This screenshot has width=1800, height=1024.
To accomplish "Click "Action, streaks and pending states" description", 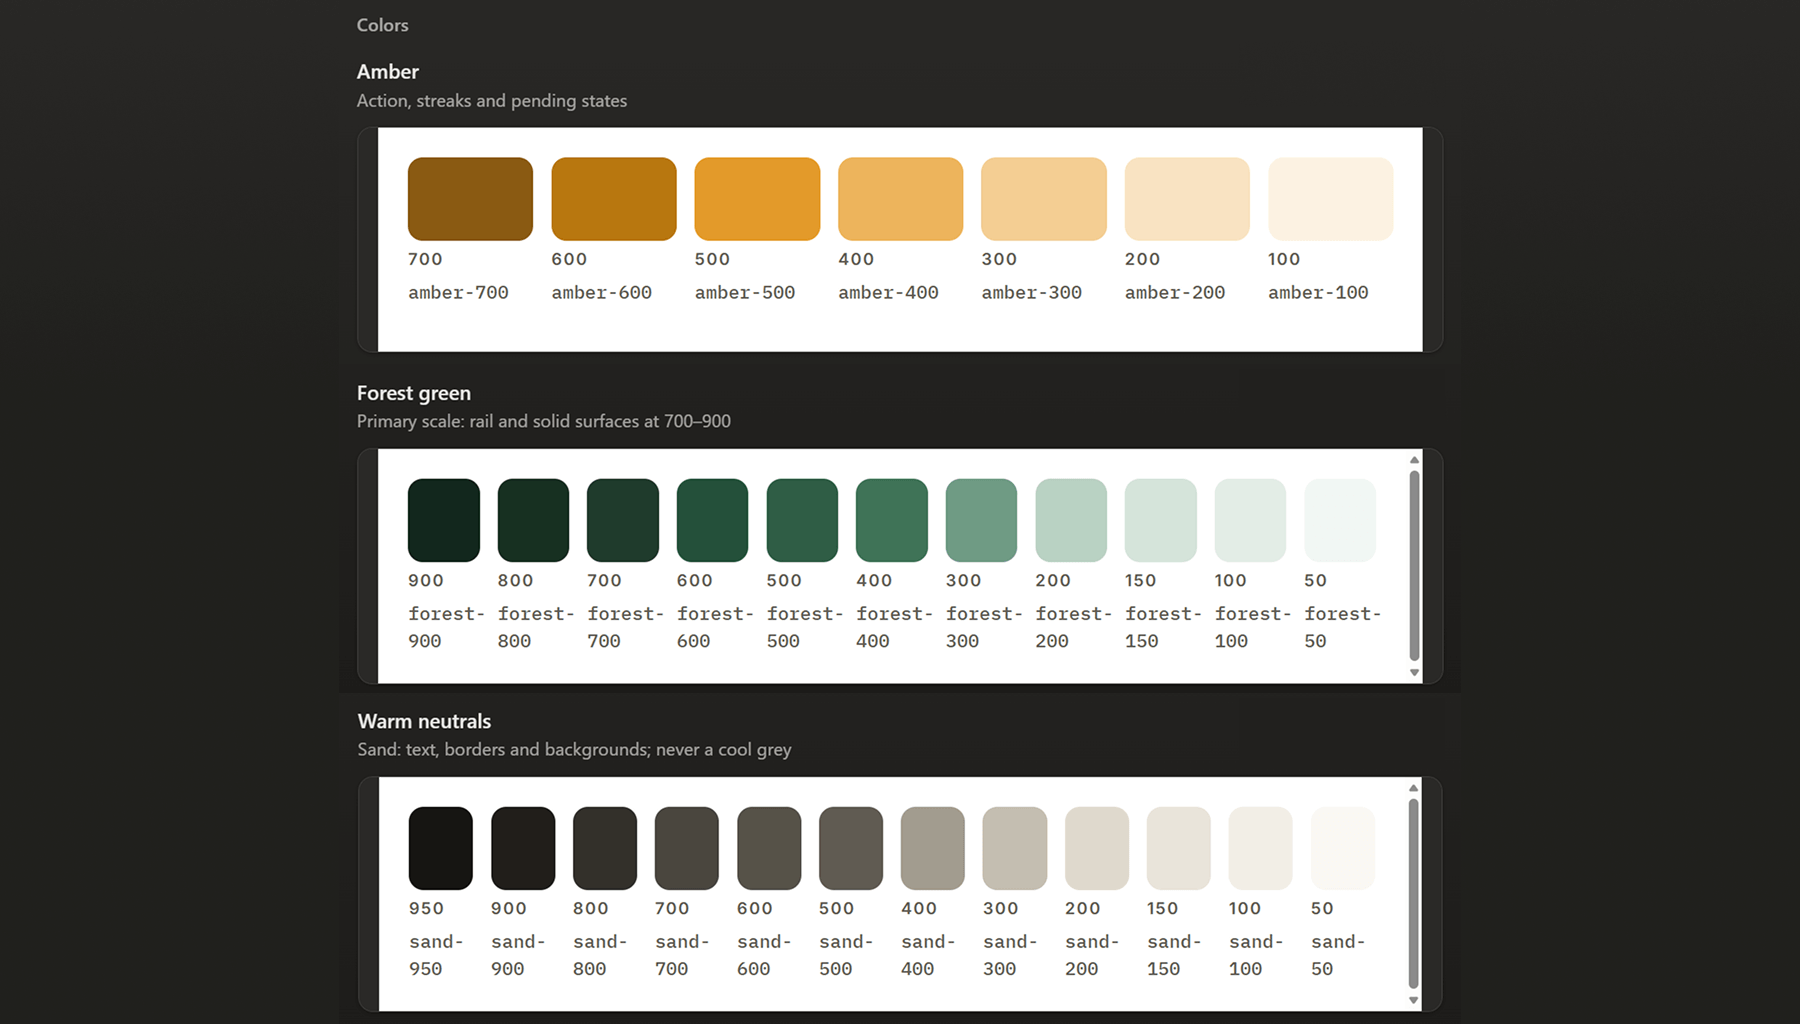I will click(x=492, y=101).
